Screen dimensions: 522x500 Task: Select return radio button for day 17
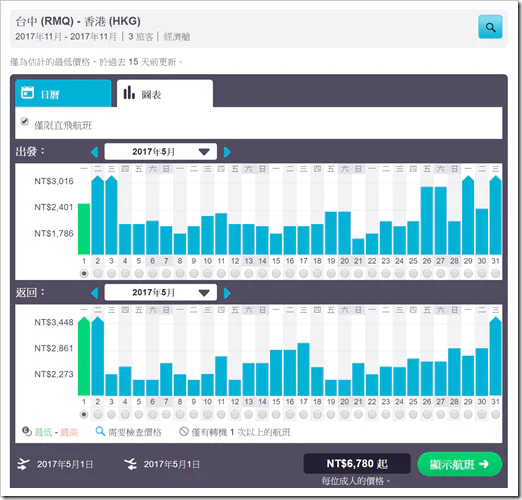pos(303,415)
